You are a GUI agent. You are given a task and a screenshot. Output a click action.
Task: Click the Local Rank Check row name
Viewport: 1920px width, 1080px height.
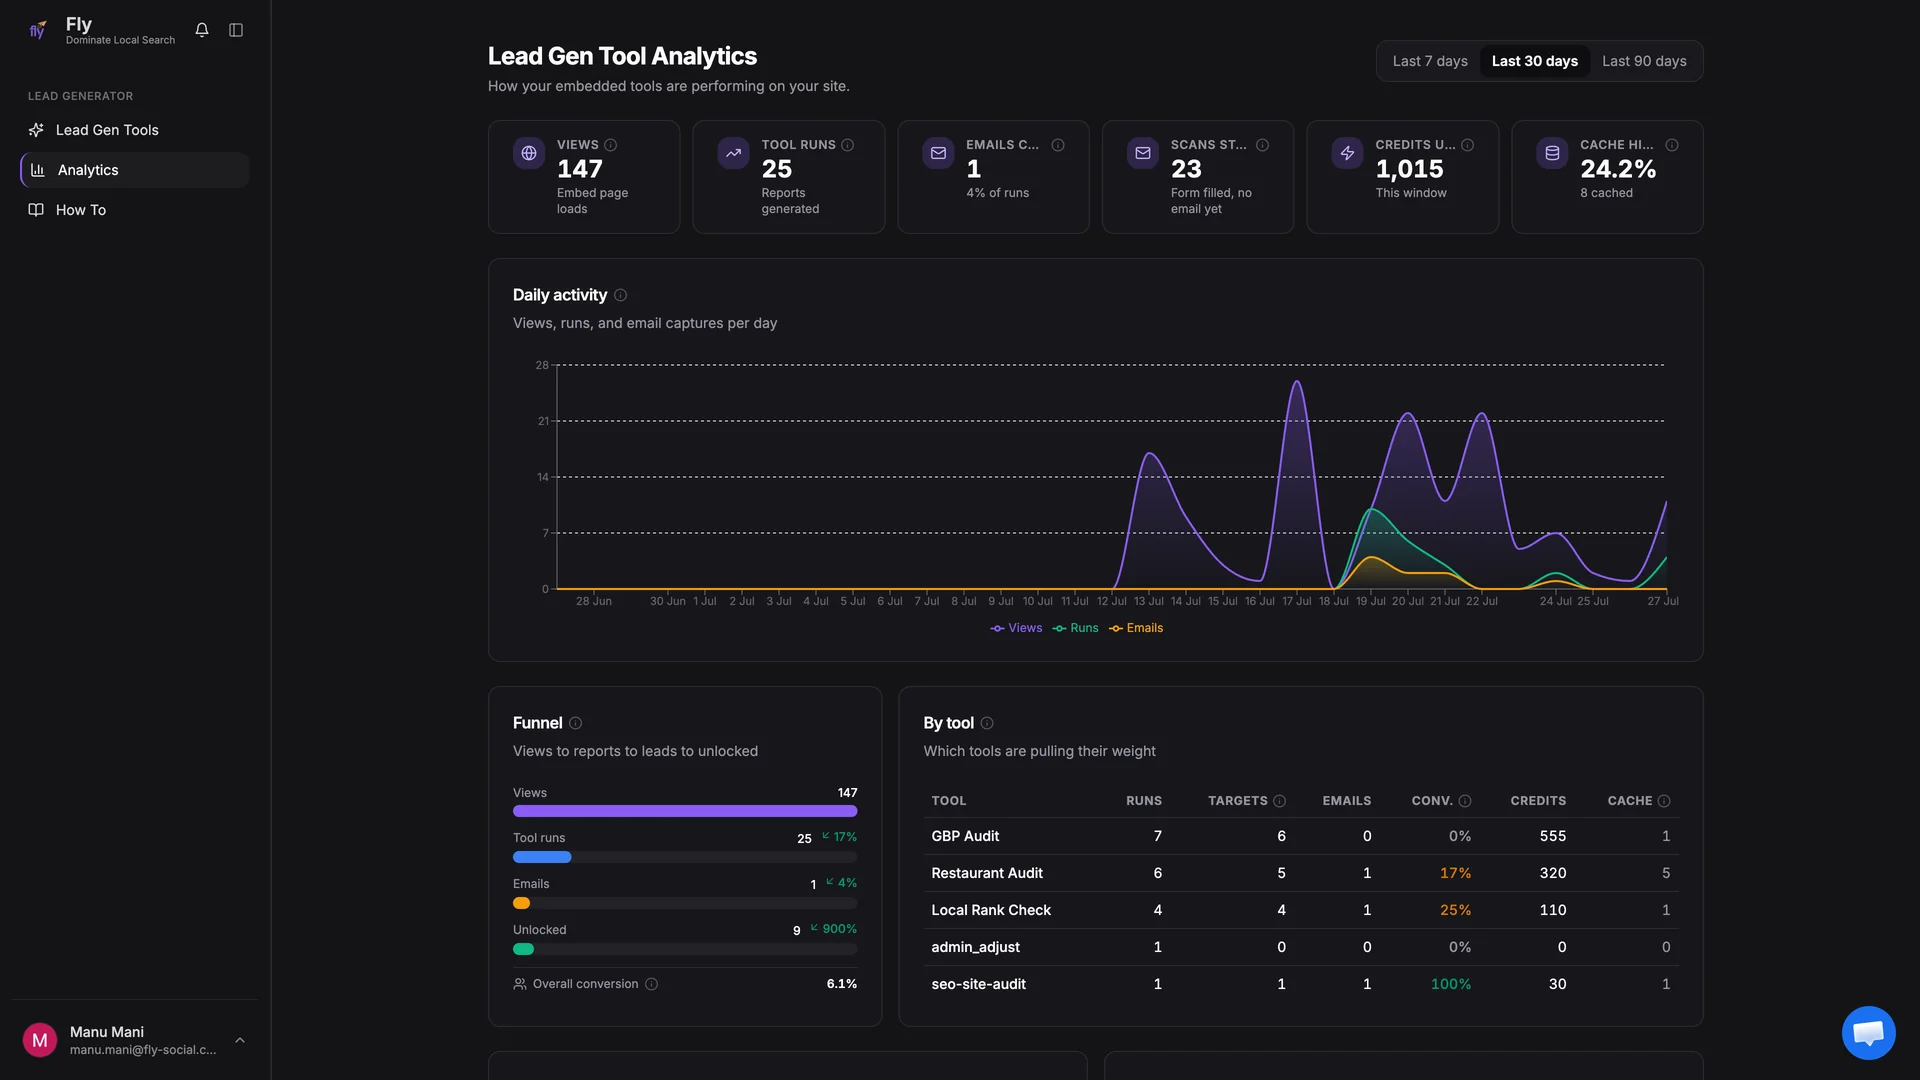[x=991, y=910]
